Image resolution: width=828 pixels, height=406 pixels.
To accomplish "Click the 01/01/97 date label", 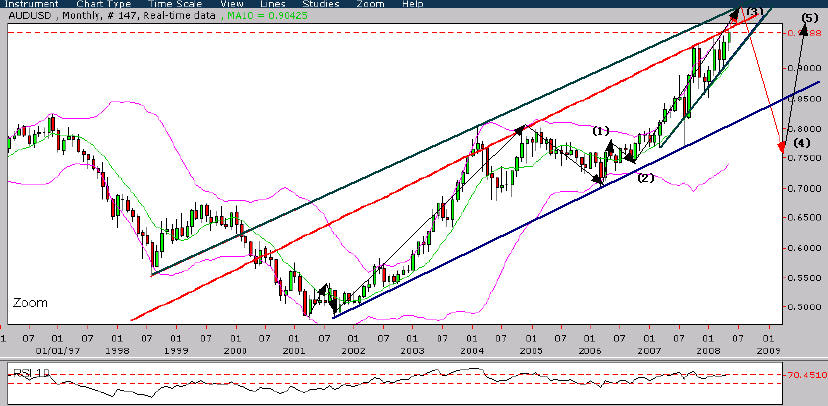I will point(59,350).
